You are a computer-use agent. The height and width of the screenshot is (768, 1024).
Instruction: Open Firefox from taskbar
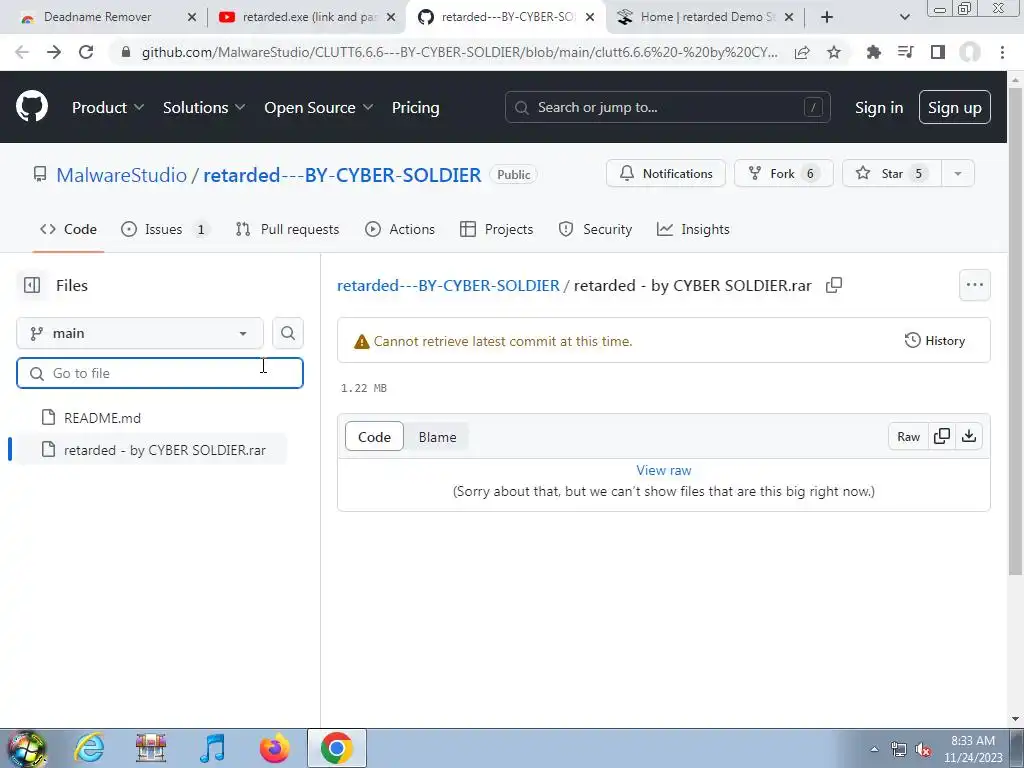coord(274,748)
